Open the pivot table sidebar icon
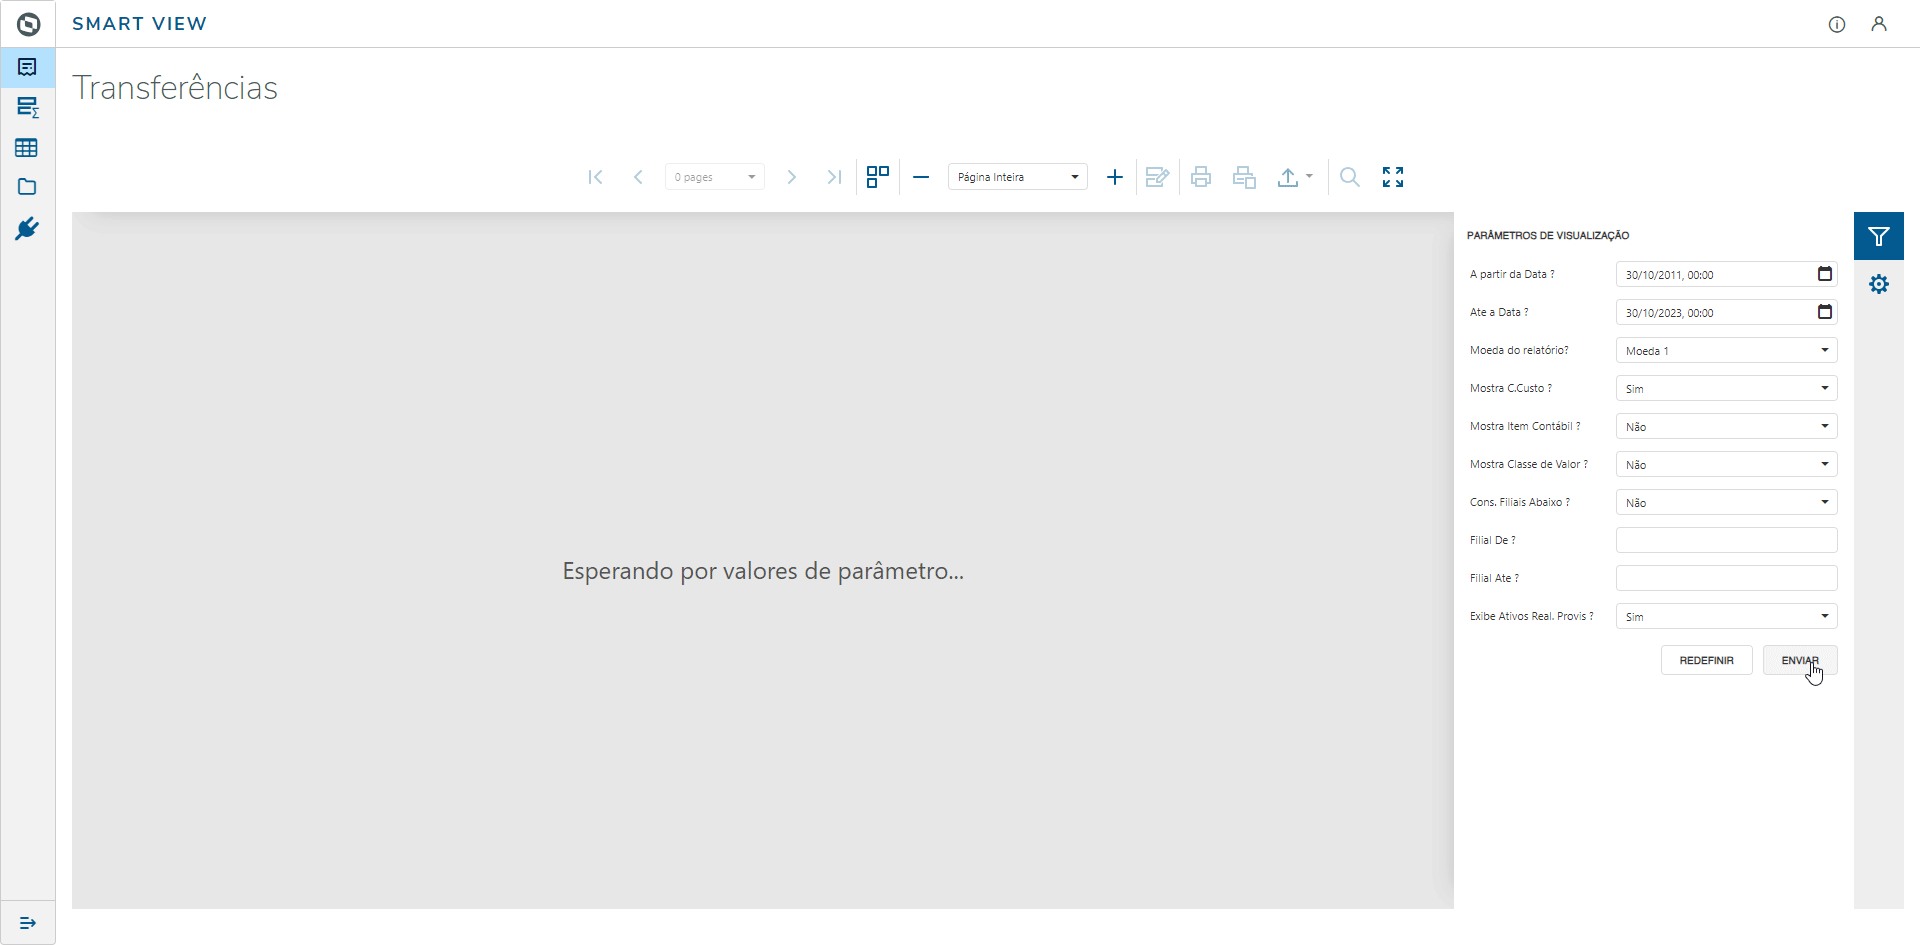The image size is (1920, 945). coord(27,107)
